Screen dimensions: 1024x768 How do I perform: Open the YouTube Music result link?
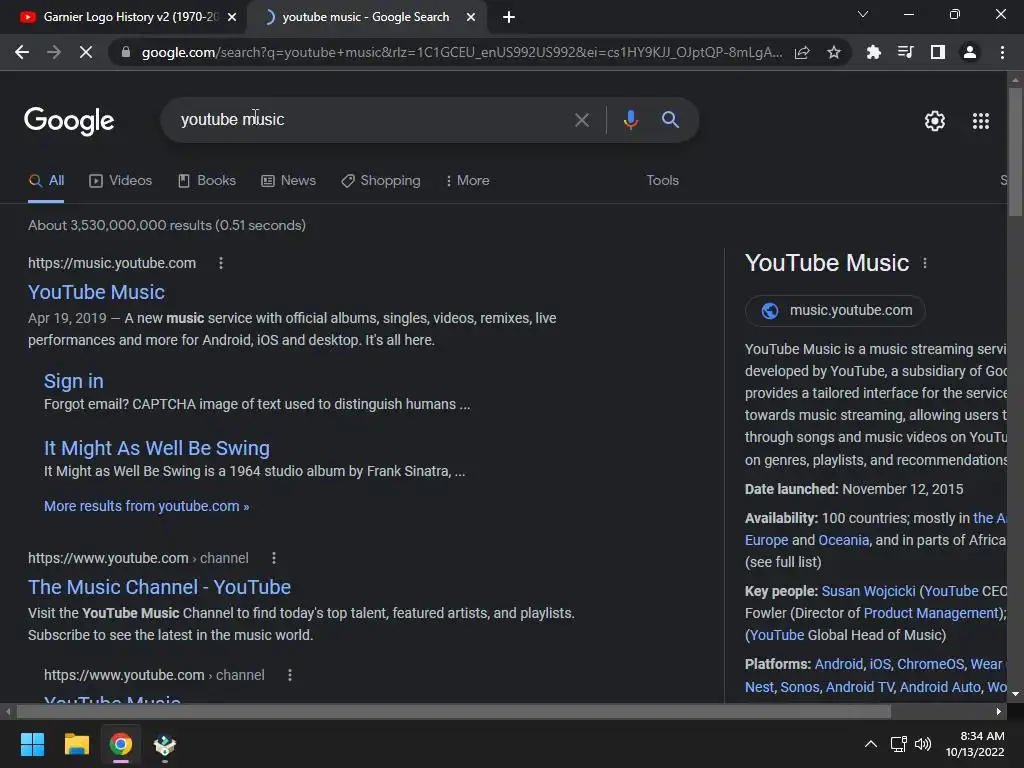(x=96, y=292)
